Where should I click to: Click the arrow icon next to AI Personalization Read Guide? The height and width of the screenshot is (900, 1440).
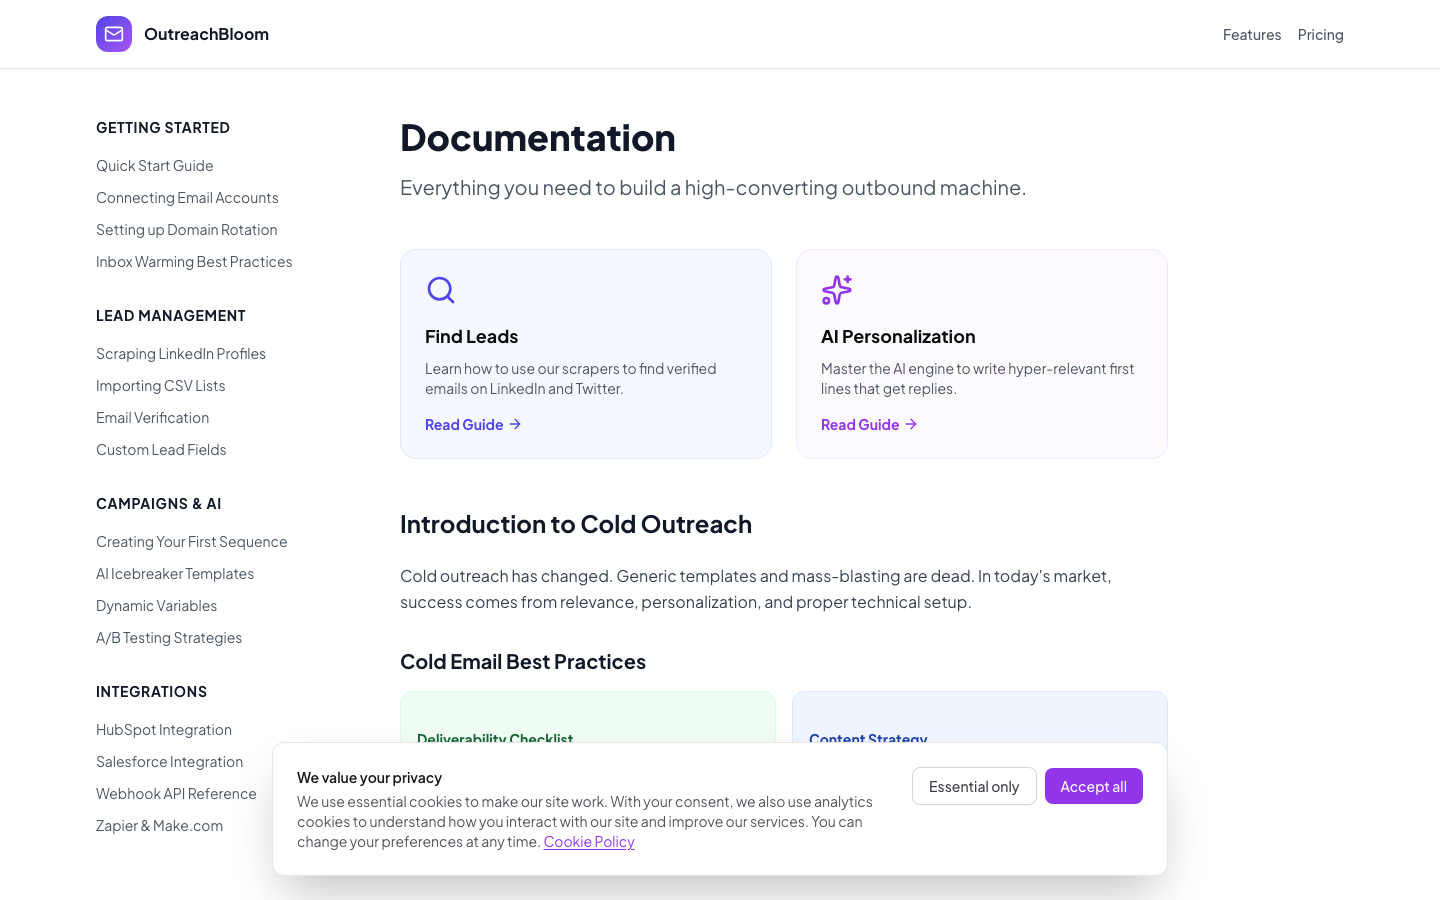point(911,424)
